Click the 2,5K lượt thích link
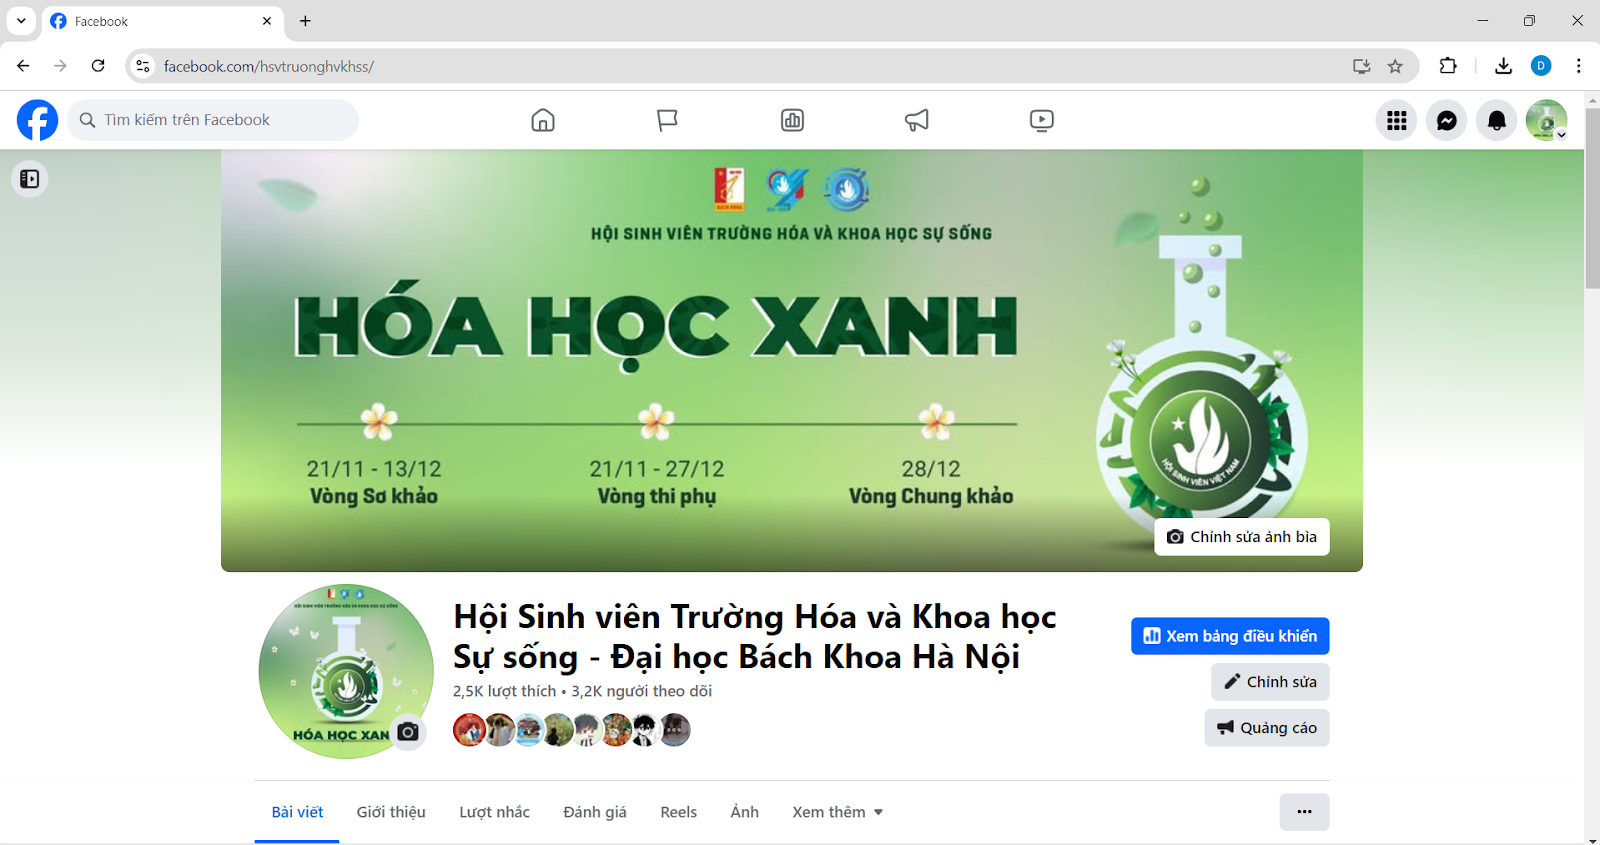 click(x=504, y=691)
